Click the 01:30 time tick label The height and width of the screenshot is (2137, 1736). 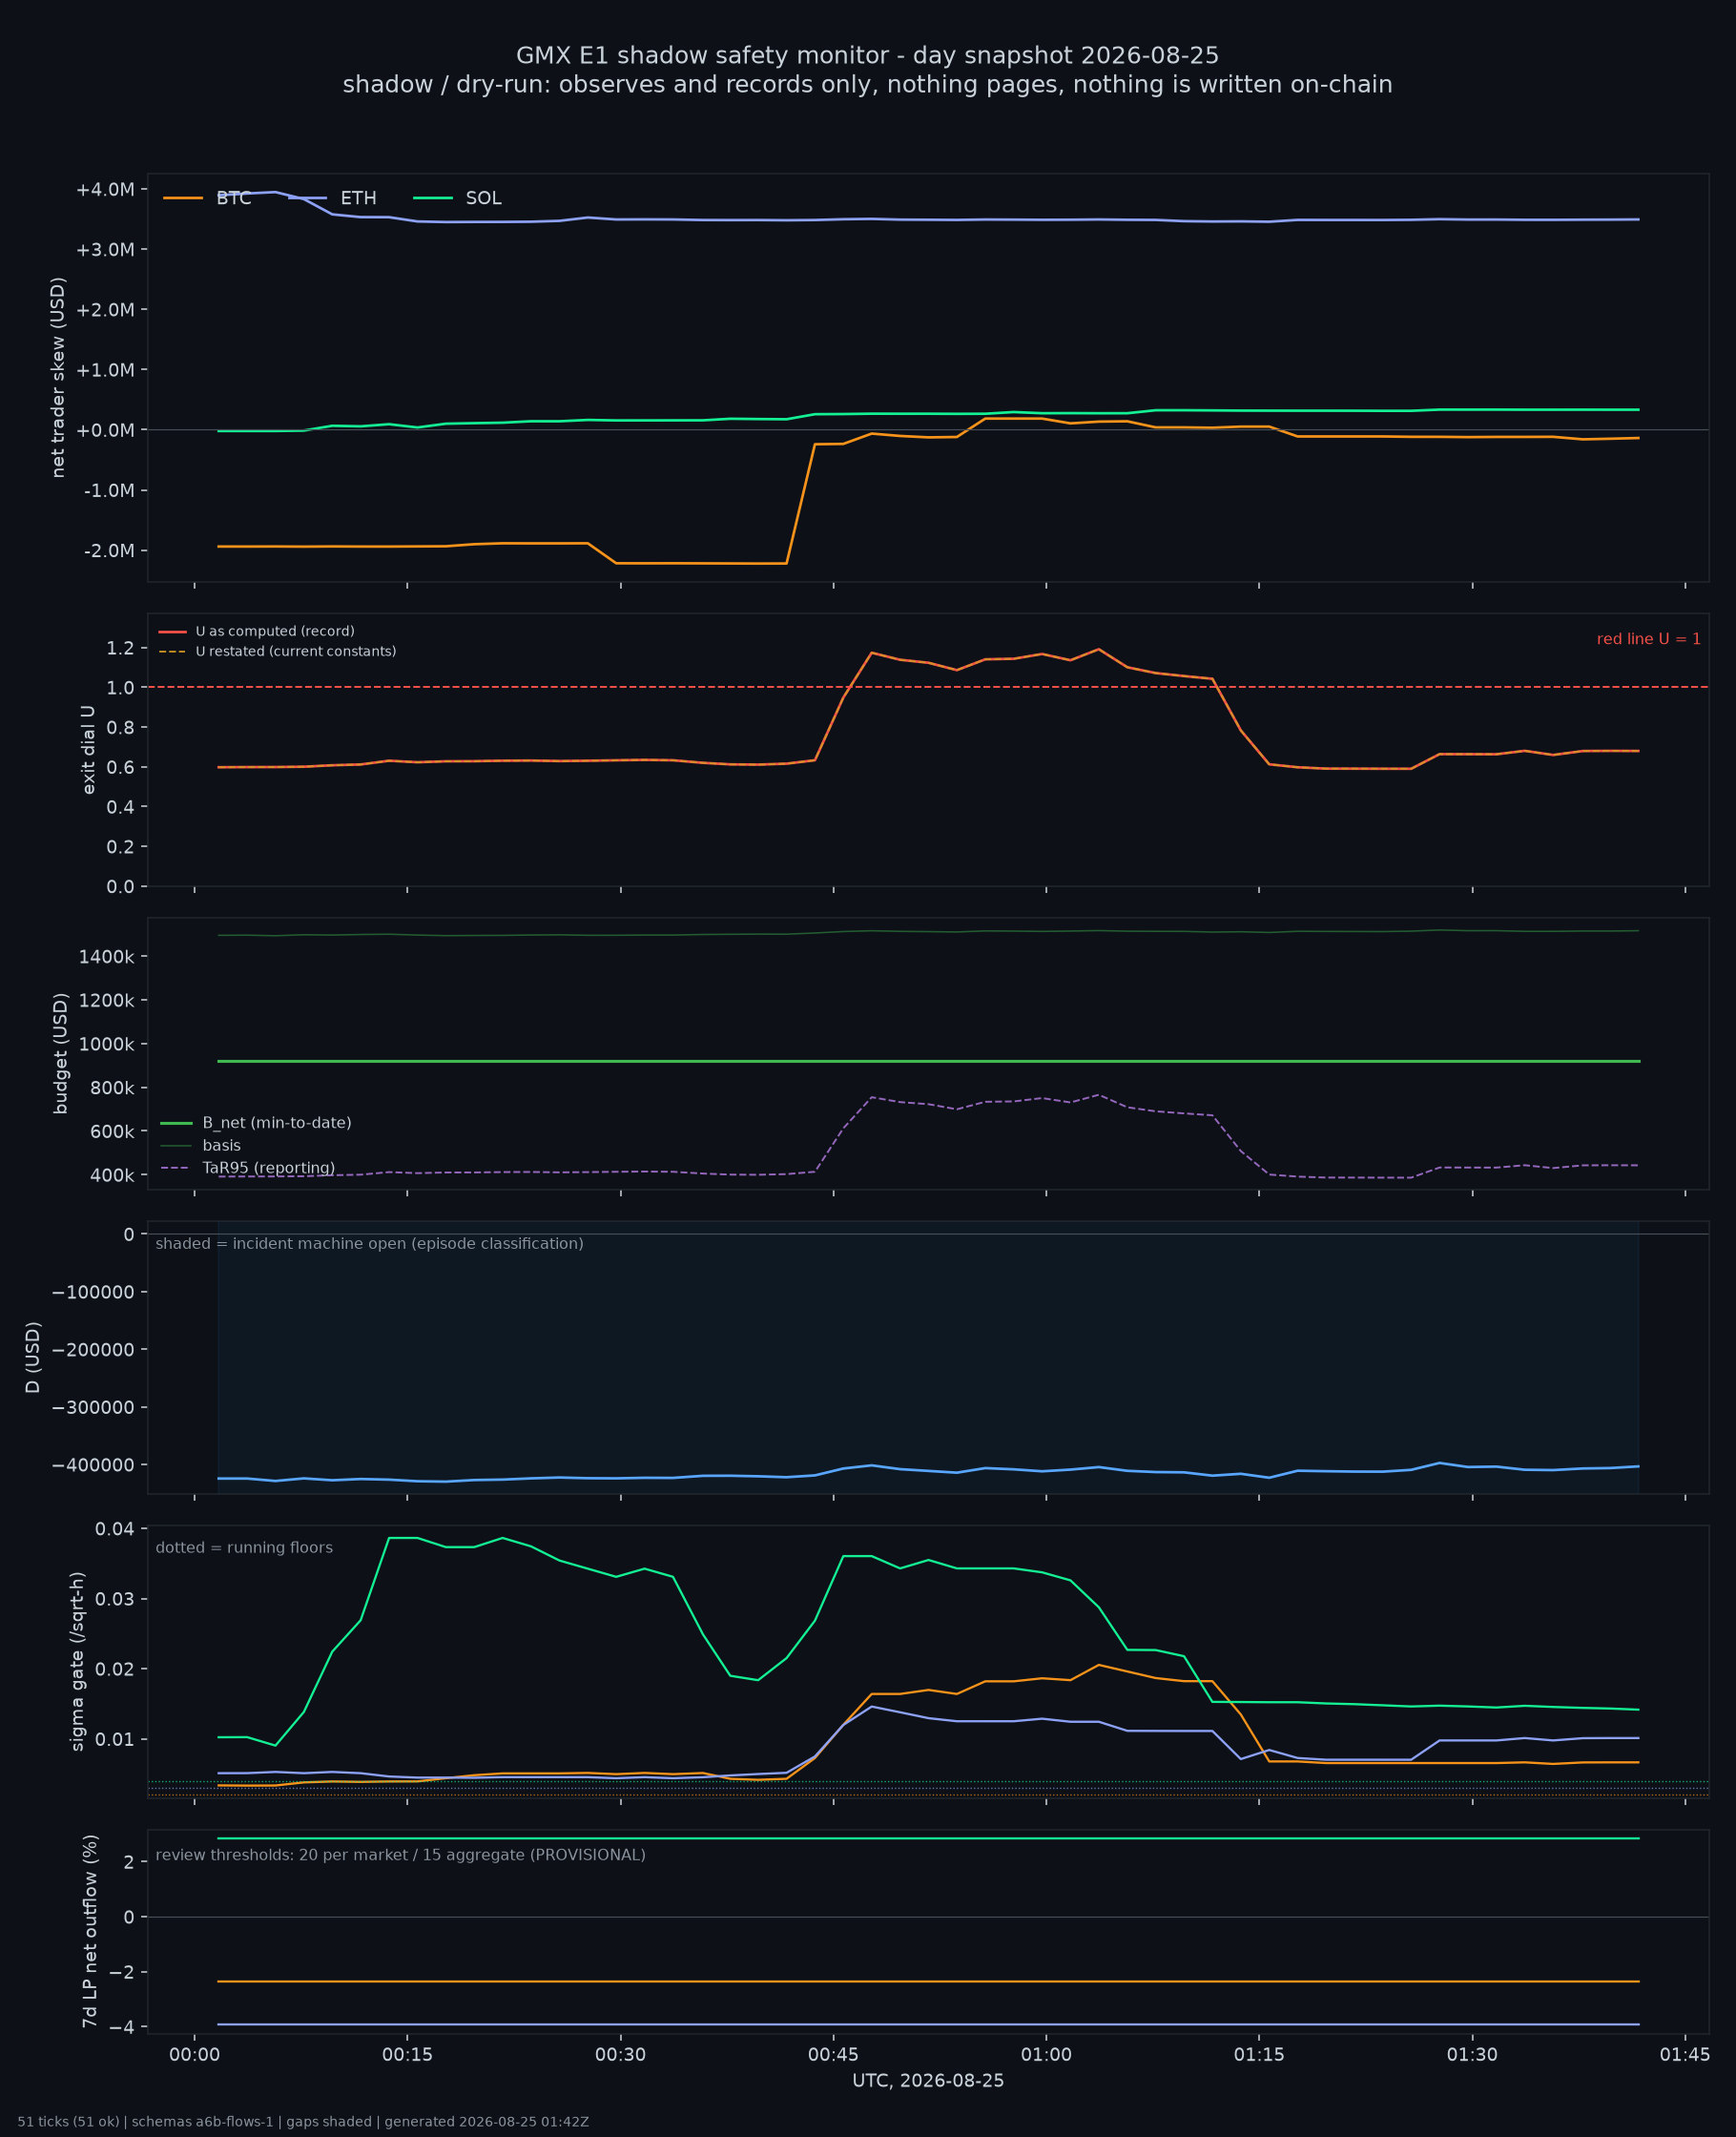1472,2055
